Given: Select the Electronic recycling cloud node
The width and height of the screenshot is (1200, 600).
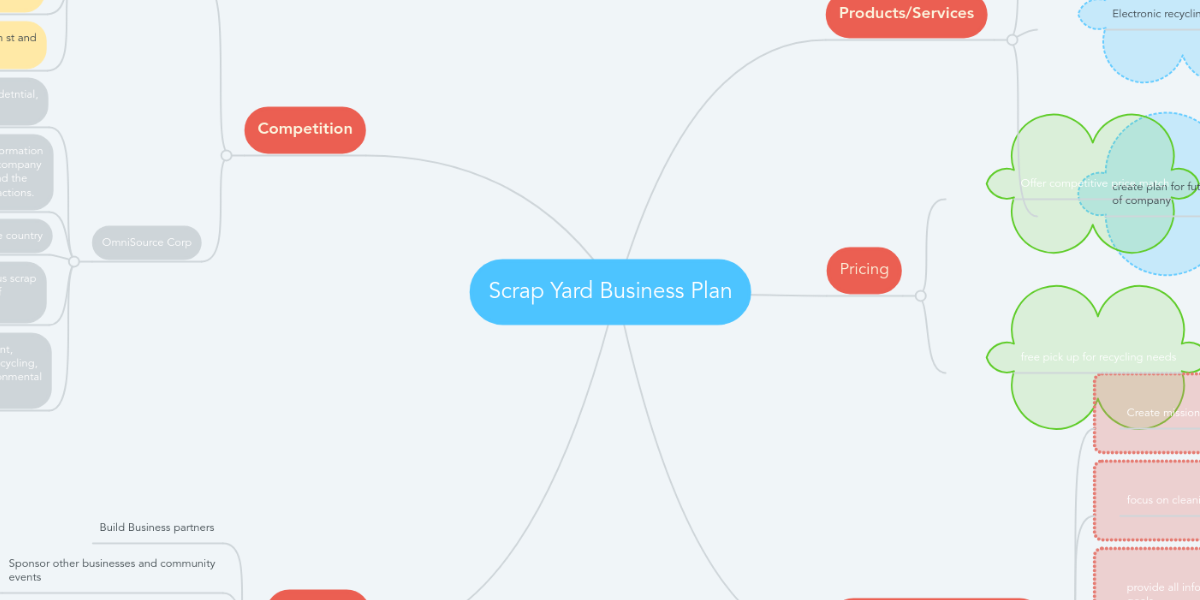Looking at the screenshot, I should tap(1150, 14).
